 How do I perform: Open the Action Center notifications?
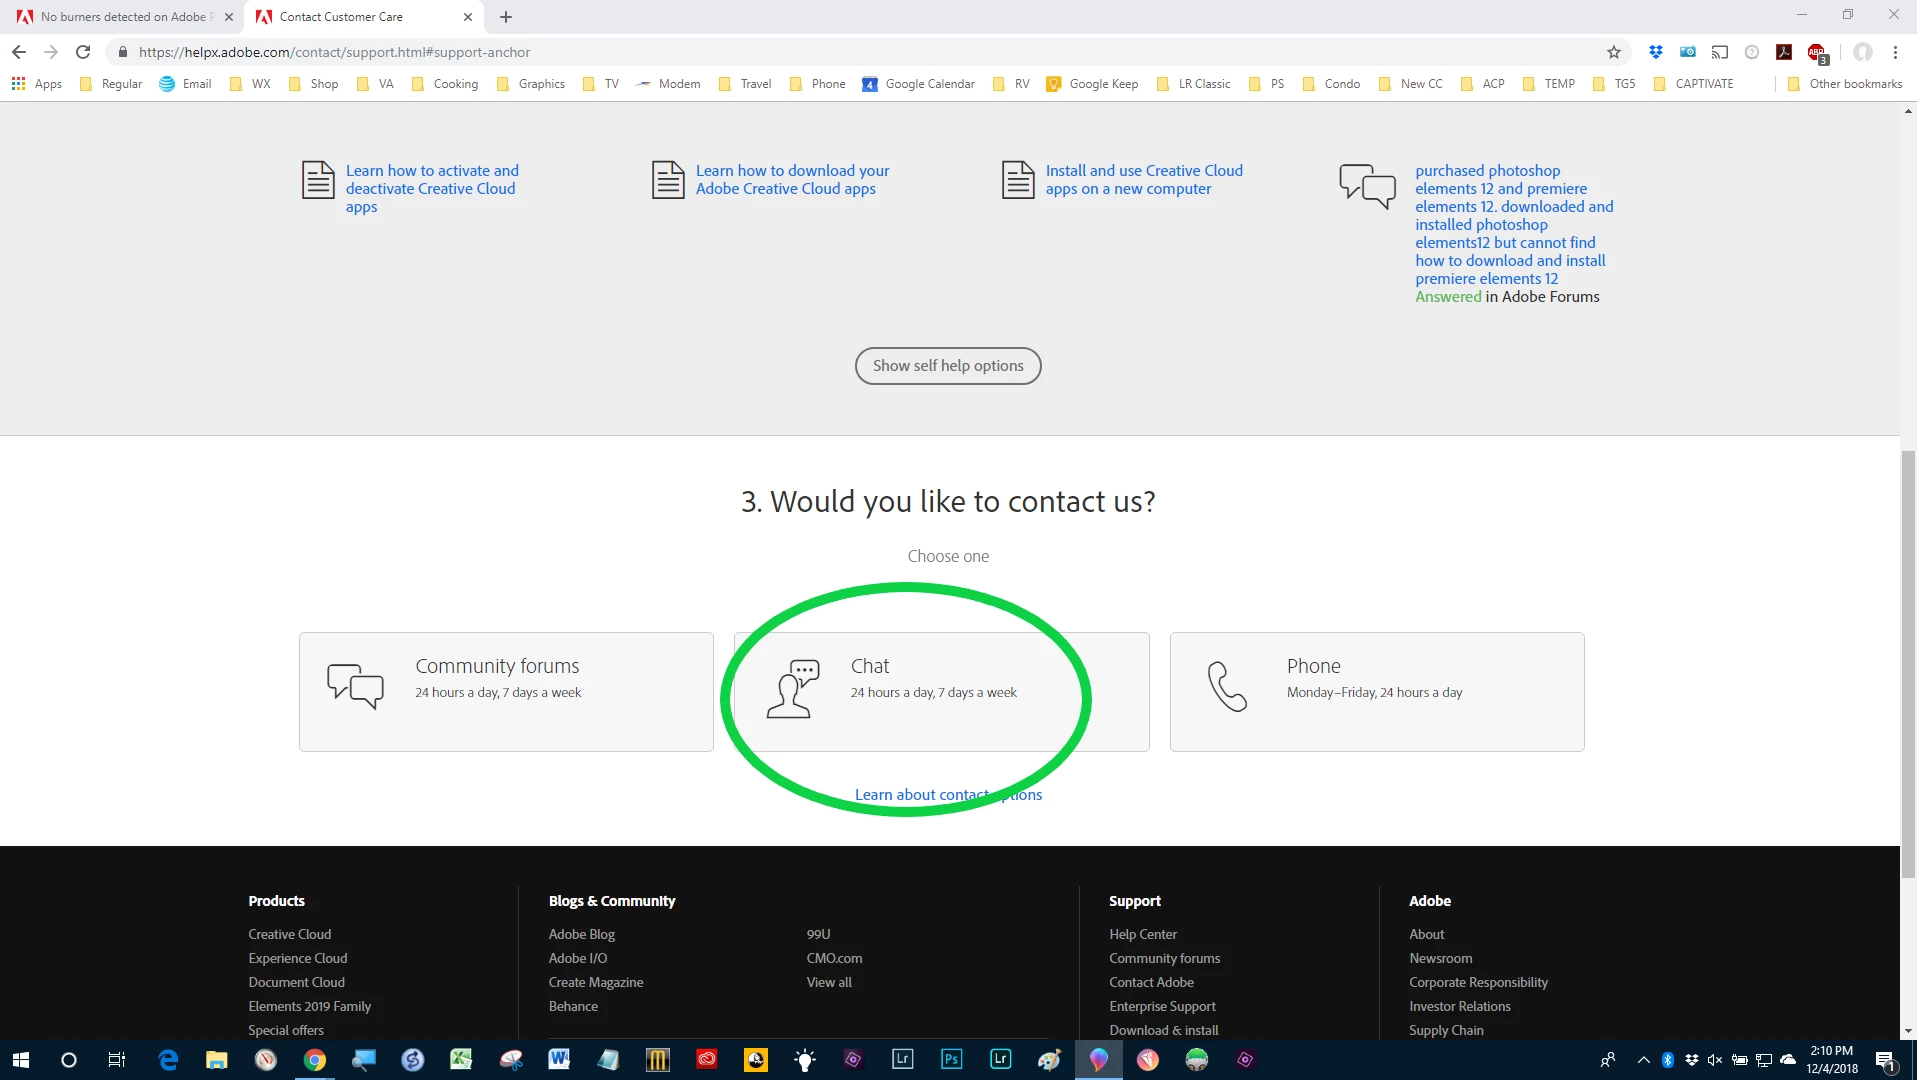pos(1886,1060)
